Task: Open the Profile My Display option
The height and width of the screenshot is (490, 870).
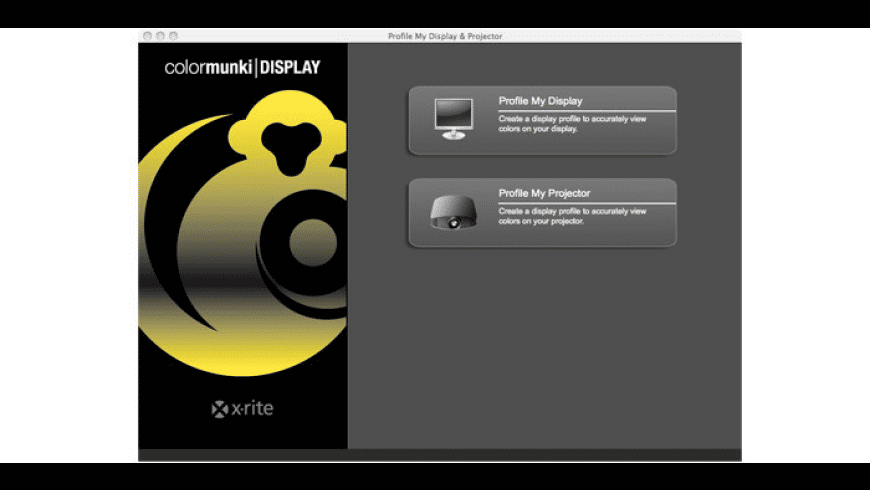Action: [543, 120]
